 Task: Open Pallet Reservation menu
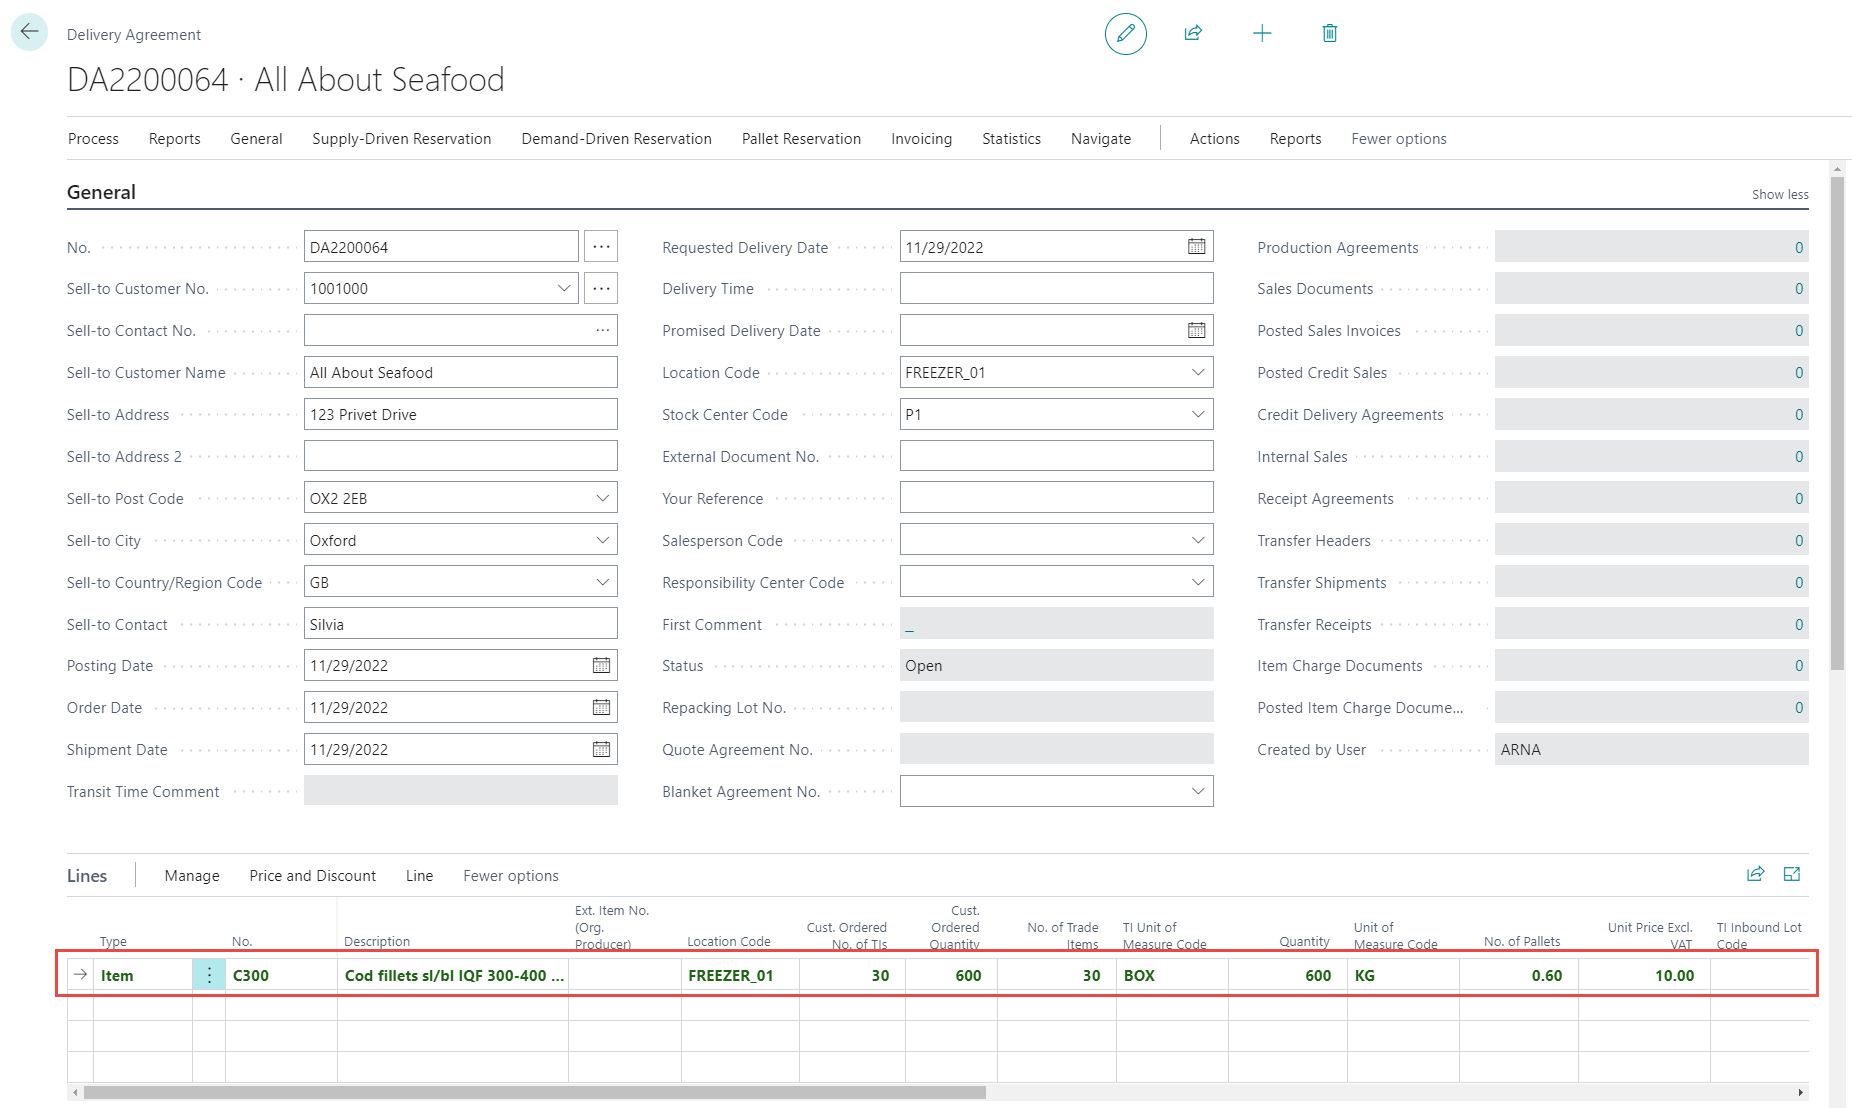(x=801, y=139)
